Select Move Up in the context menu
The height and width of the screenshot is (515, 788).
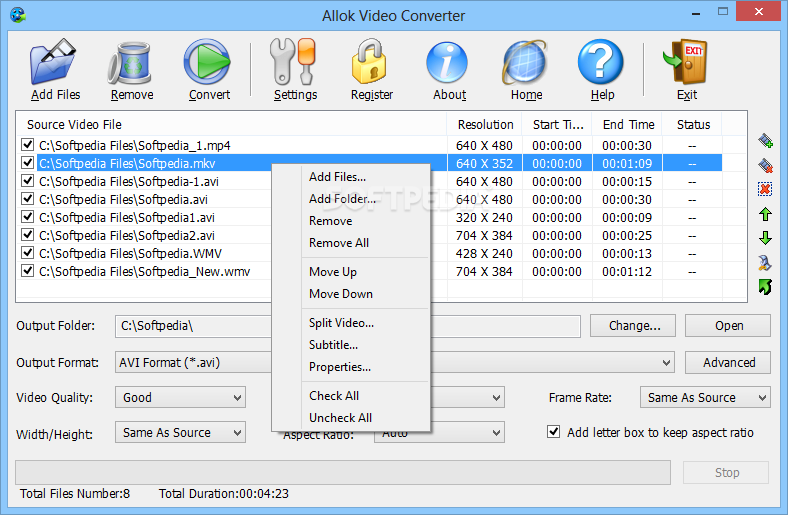coord(333,272)
